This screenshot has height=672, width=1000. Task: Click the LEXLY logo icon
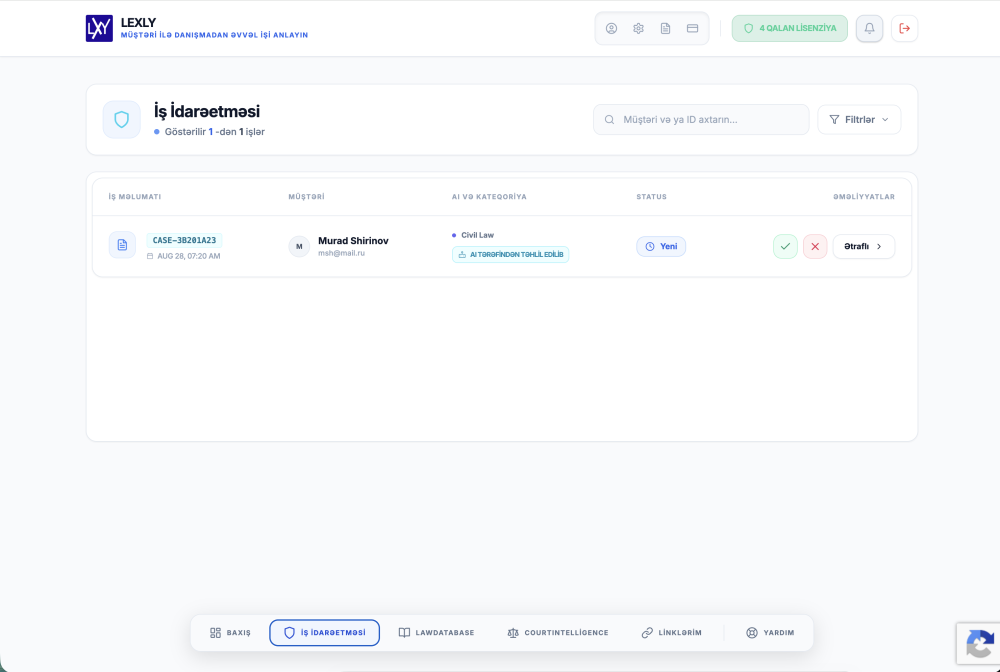coord(99,28)
